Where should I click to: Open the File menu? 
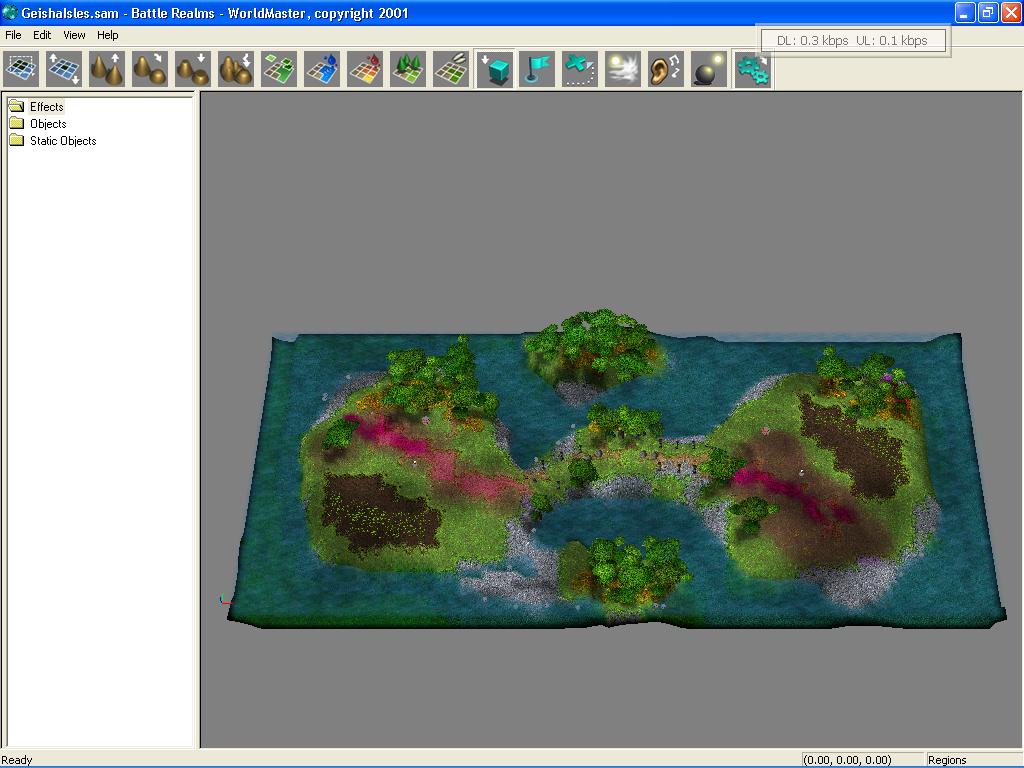13,35
